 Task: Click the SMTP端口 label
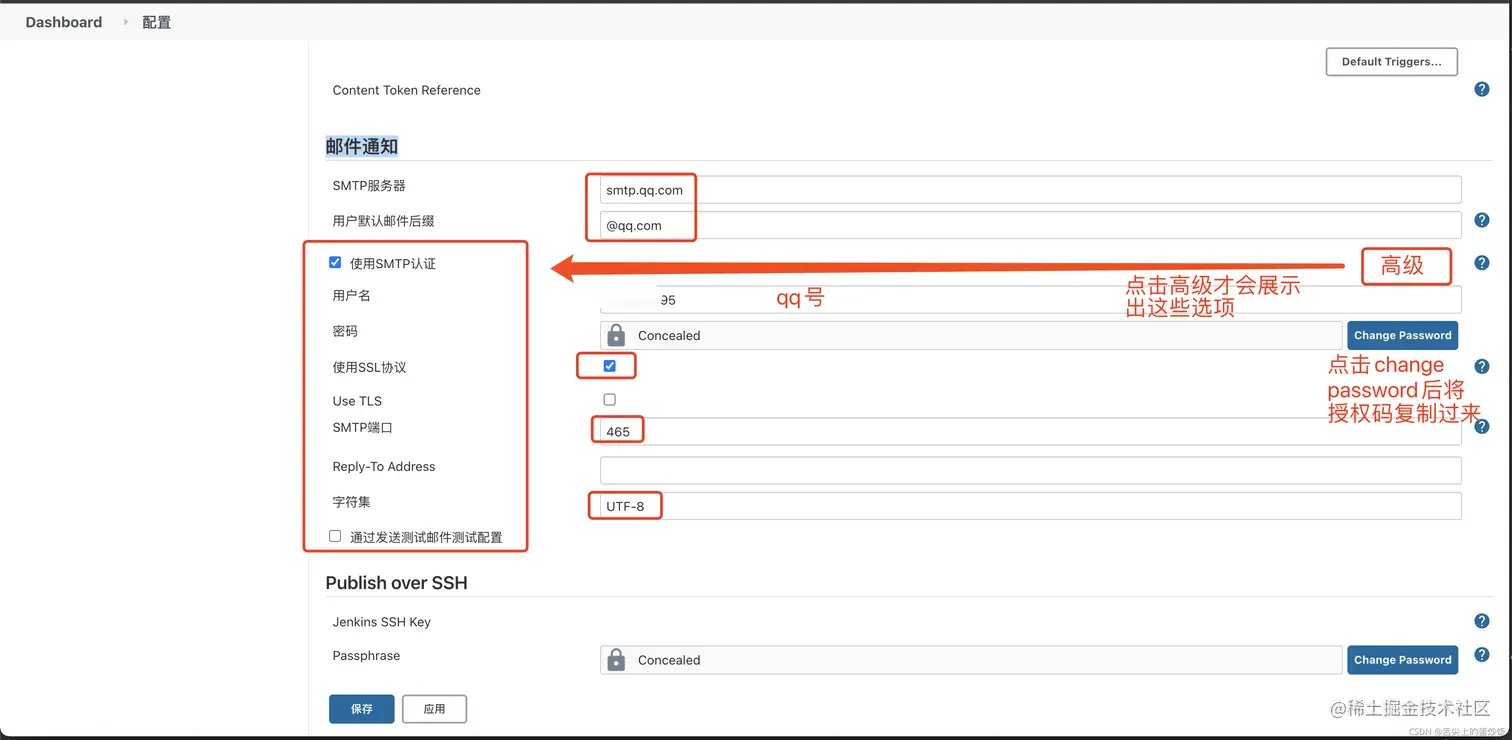(x=362, y=427)
